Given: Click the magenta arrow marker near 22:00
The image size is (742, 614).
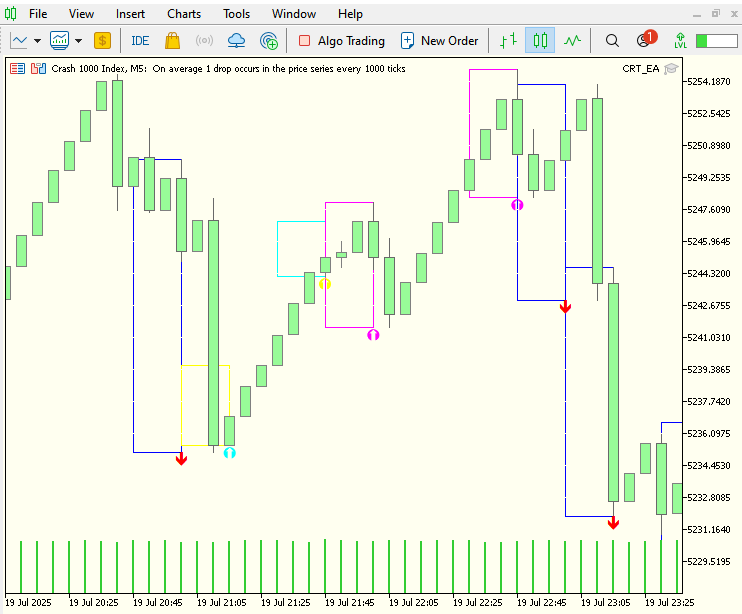Looking at the screenshot, I should [373, 335].
